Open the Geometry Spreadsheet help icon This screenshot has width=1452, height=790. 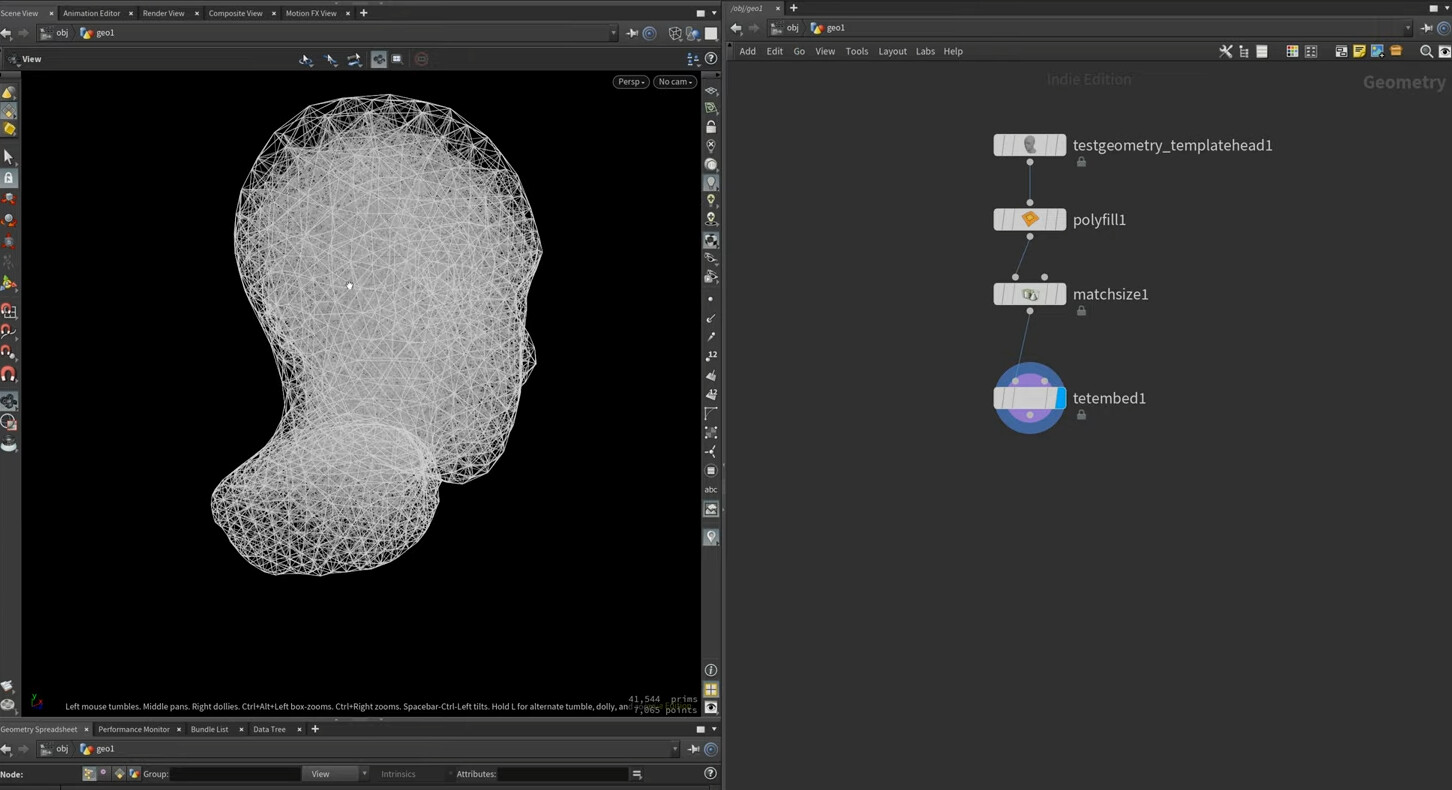pyautogui.click(x=710, y=773)
